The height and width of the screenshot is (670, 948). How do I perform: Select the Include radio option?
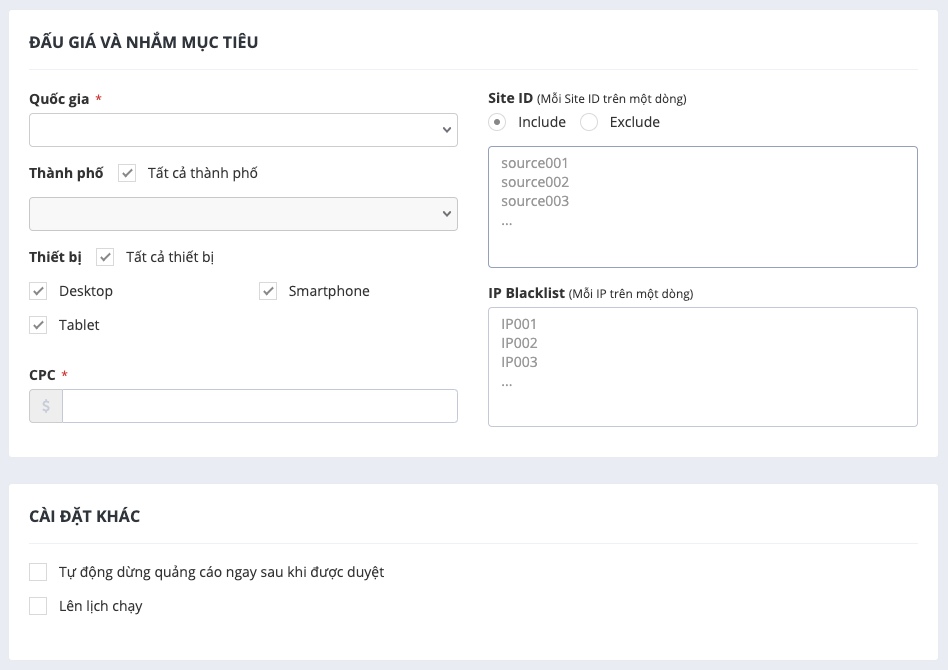497,122
